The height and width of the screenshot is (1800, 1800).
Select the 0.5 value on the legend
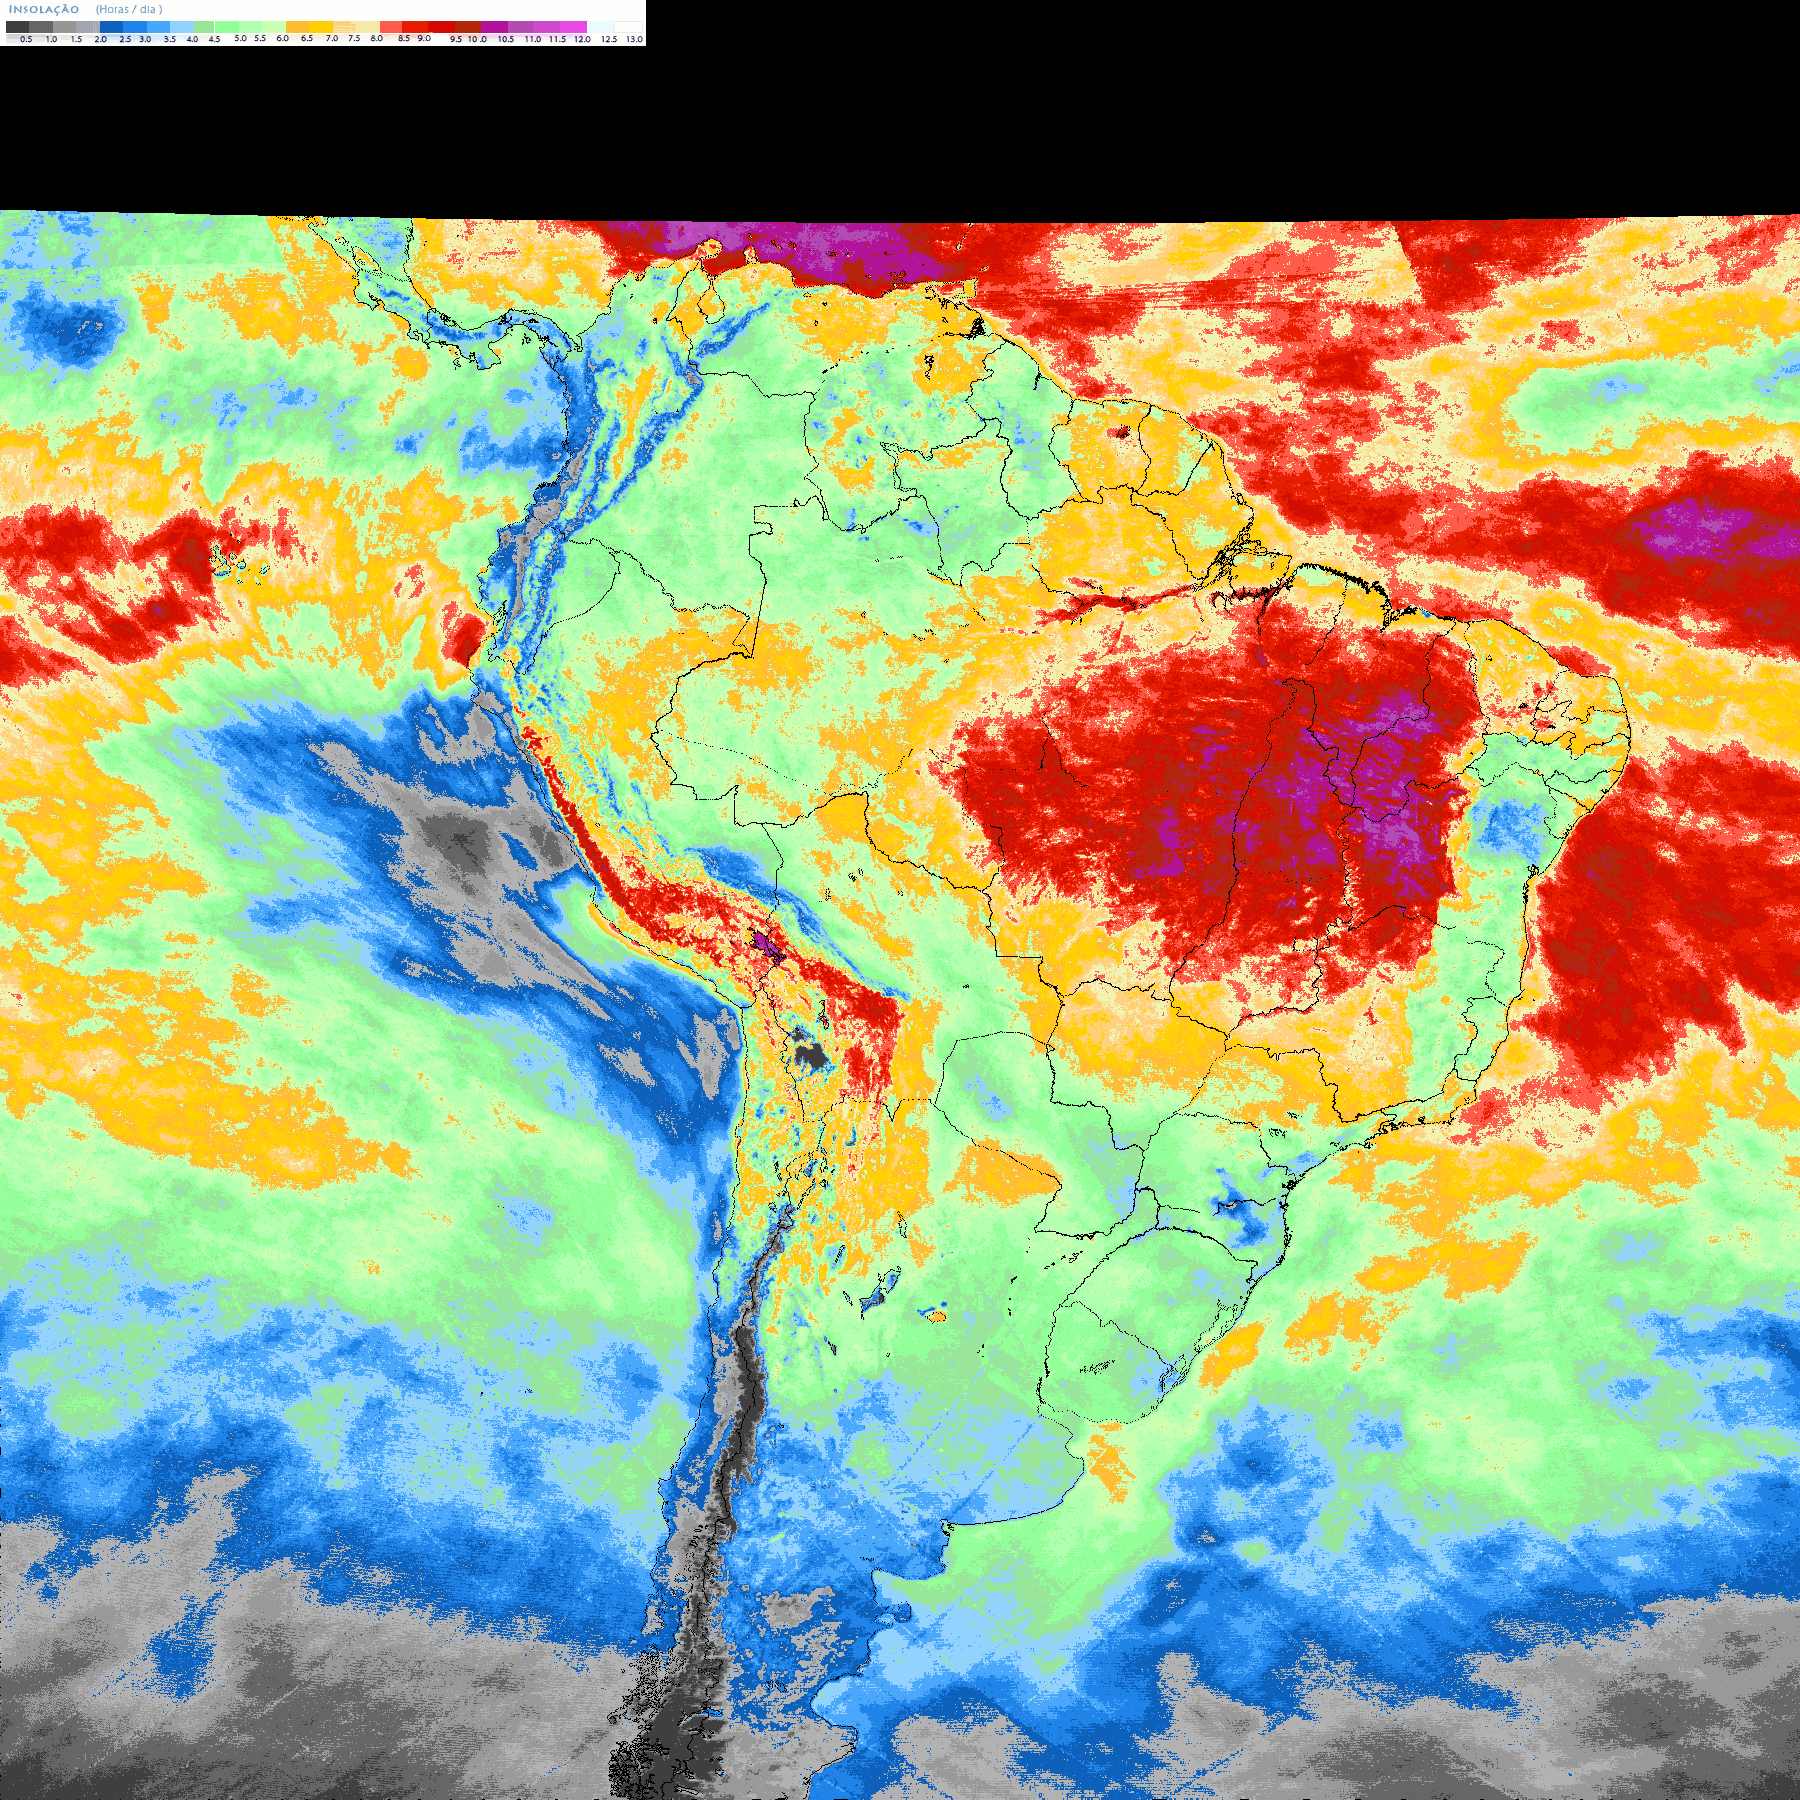(26, 39)
